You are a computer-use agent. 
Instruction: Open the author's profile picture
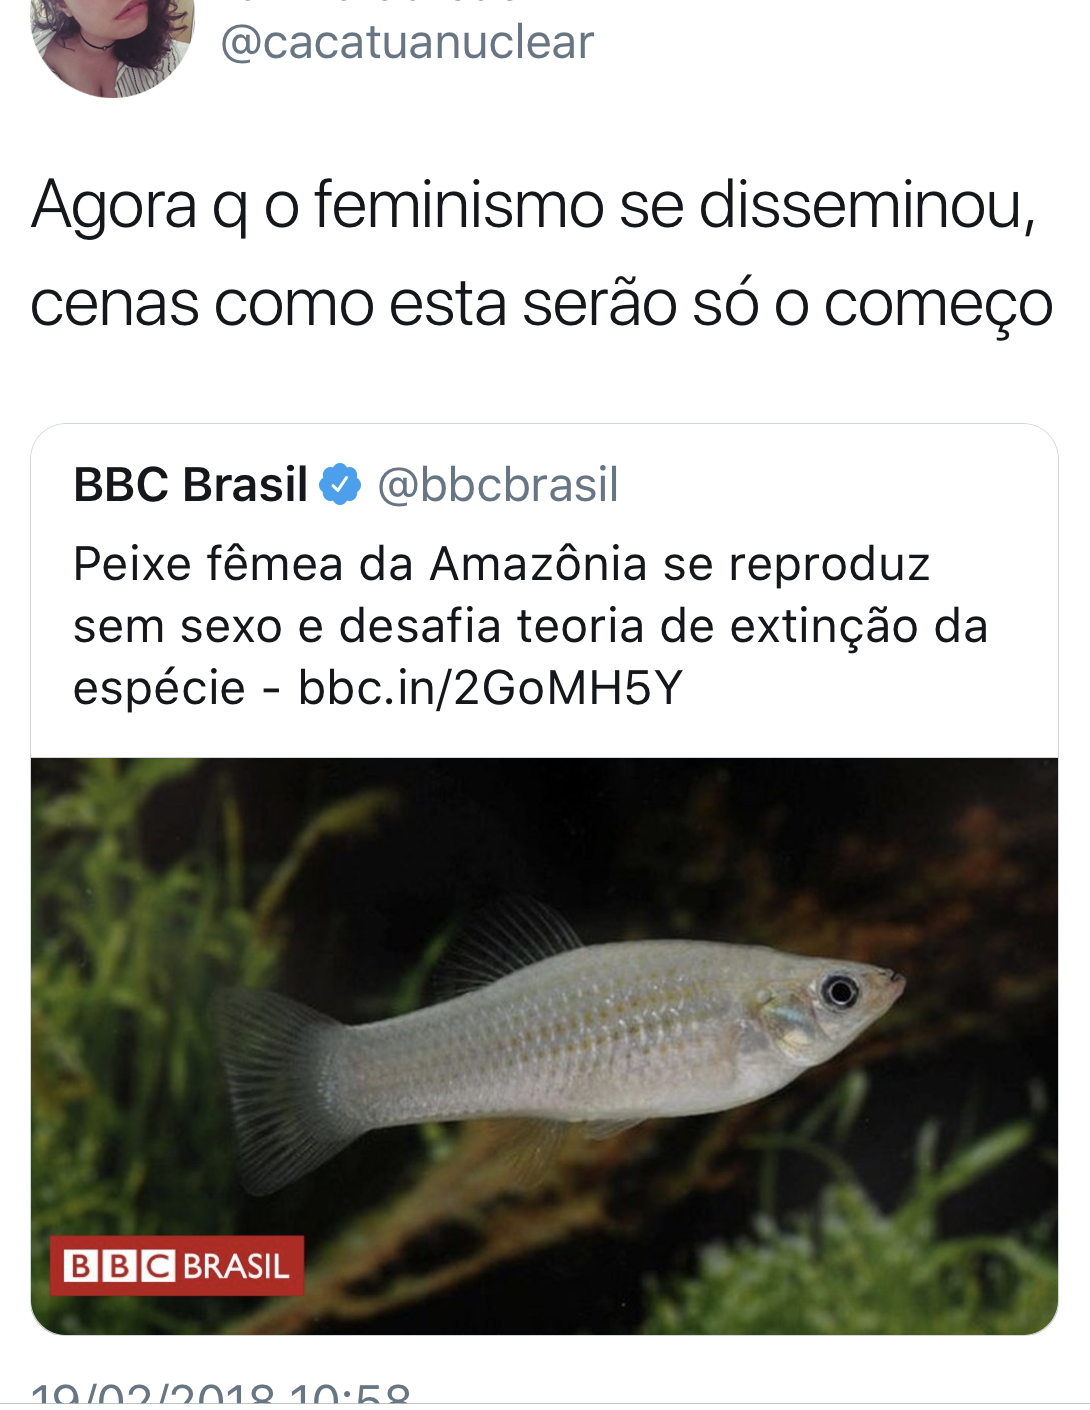pyautogui.click(x=112, y=40)
